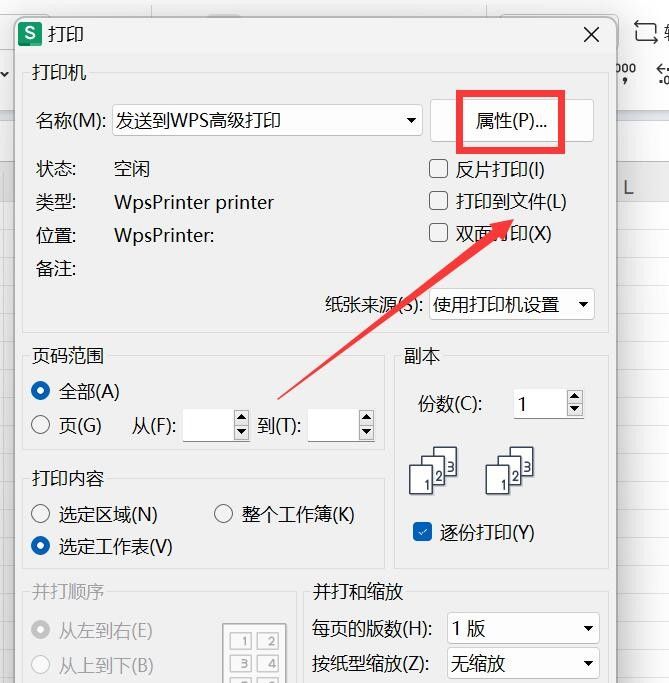Image resolution: width=669 pixels, height=683 pixels.
Task: Select 选定区域(N) print content radio
Action: [x=41, y=514]
